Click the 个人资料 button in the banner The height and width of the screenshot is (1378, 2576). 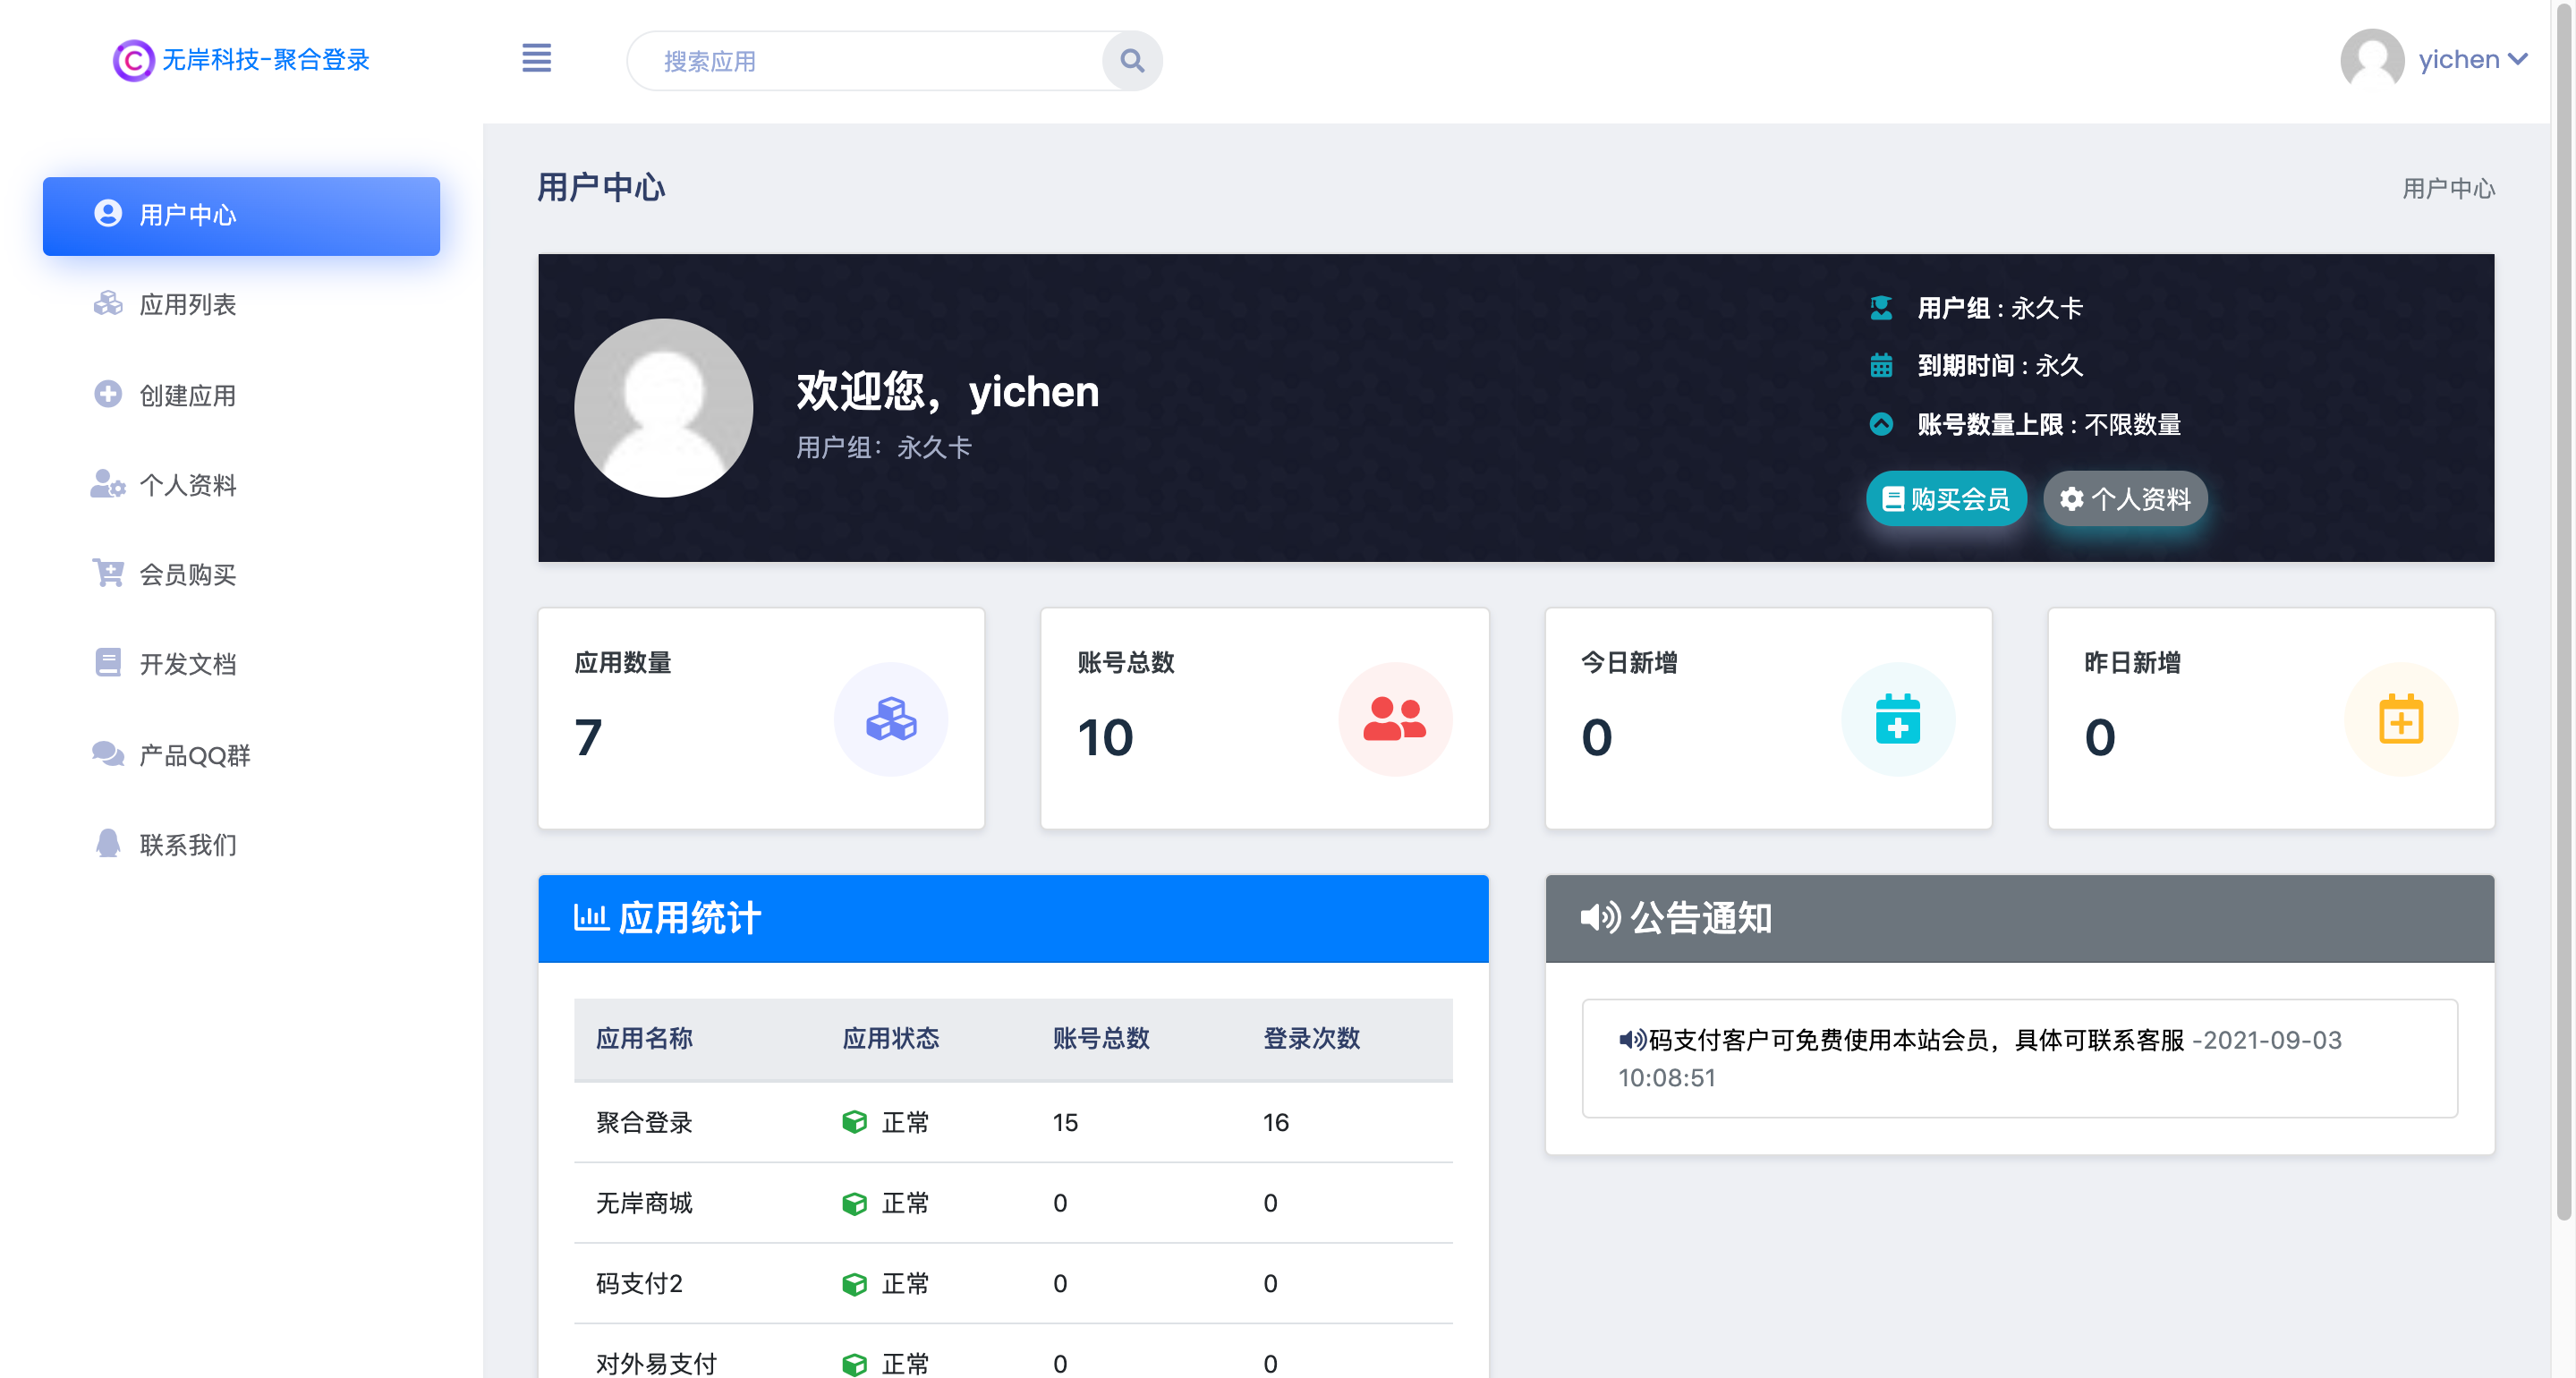point(2125,498)
